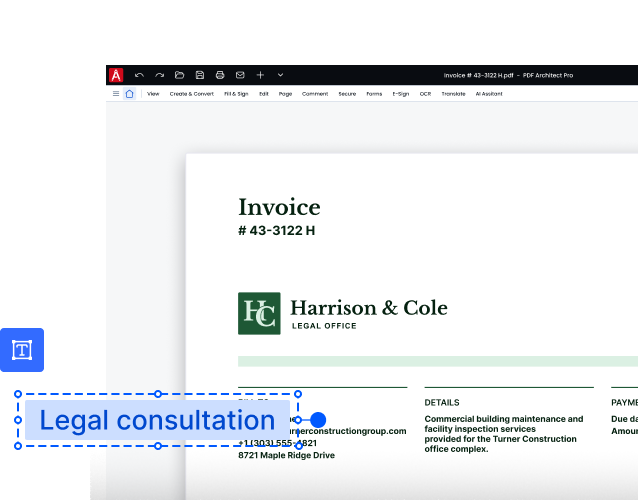Click the 'Harrison & Cole' company name
This screenshot has height=500, width=638.
pyautogui.click(x=369, y=308)
